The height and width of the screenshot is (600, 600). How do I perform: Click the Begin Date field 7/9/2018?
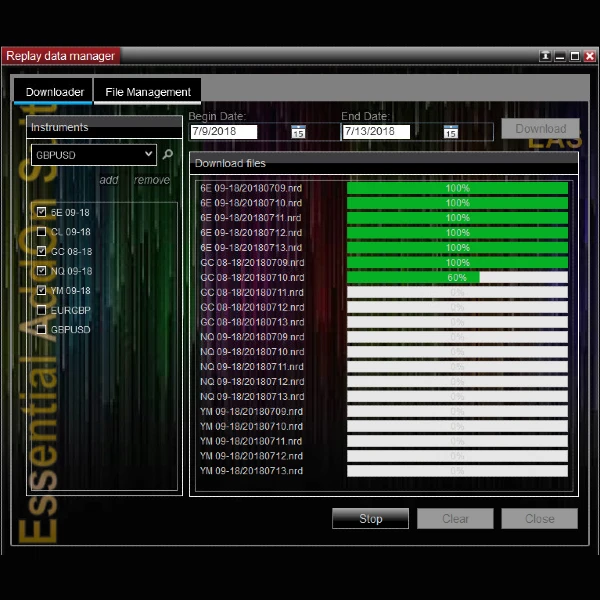pos(223,131)
